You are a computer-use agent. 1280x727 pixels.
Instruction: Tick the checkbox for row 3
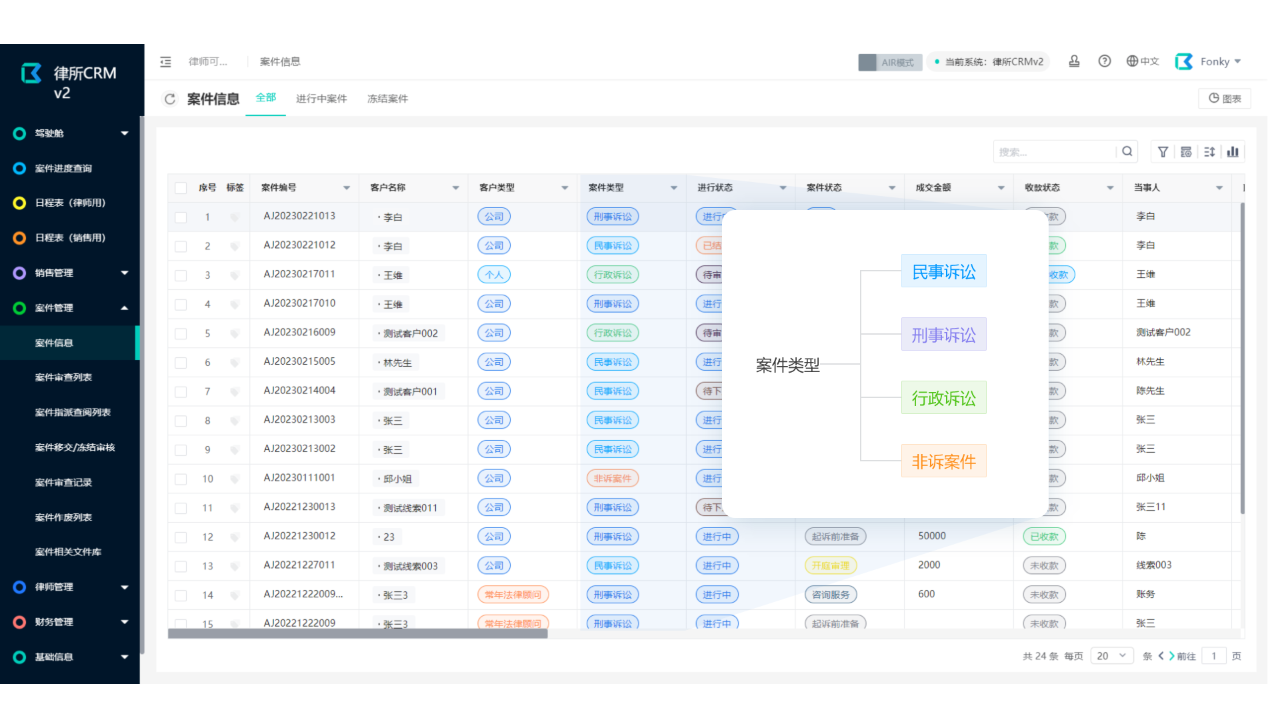point(181,275)
